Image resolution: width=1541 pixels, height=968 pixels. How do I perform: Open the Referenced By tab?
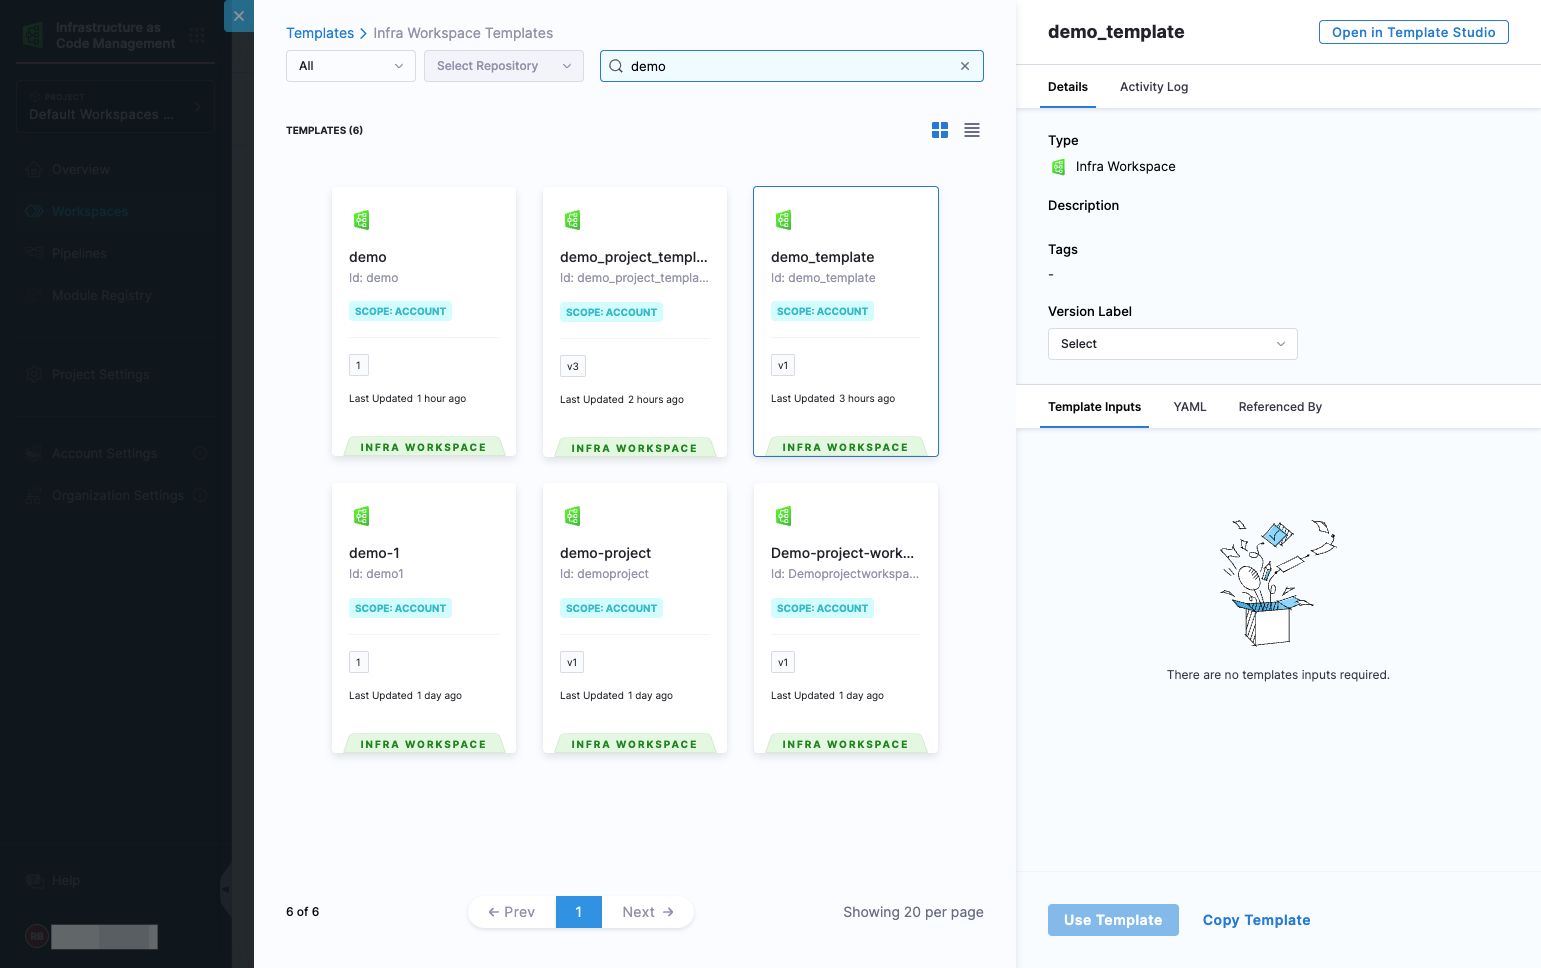[x=1280, y=407]
